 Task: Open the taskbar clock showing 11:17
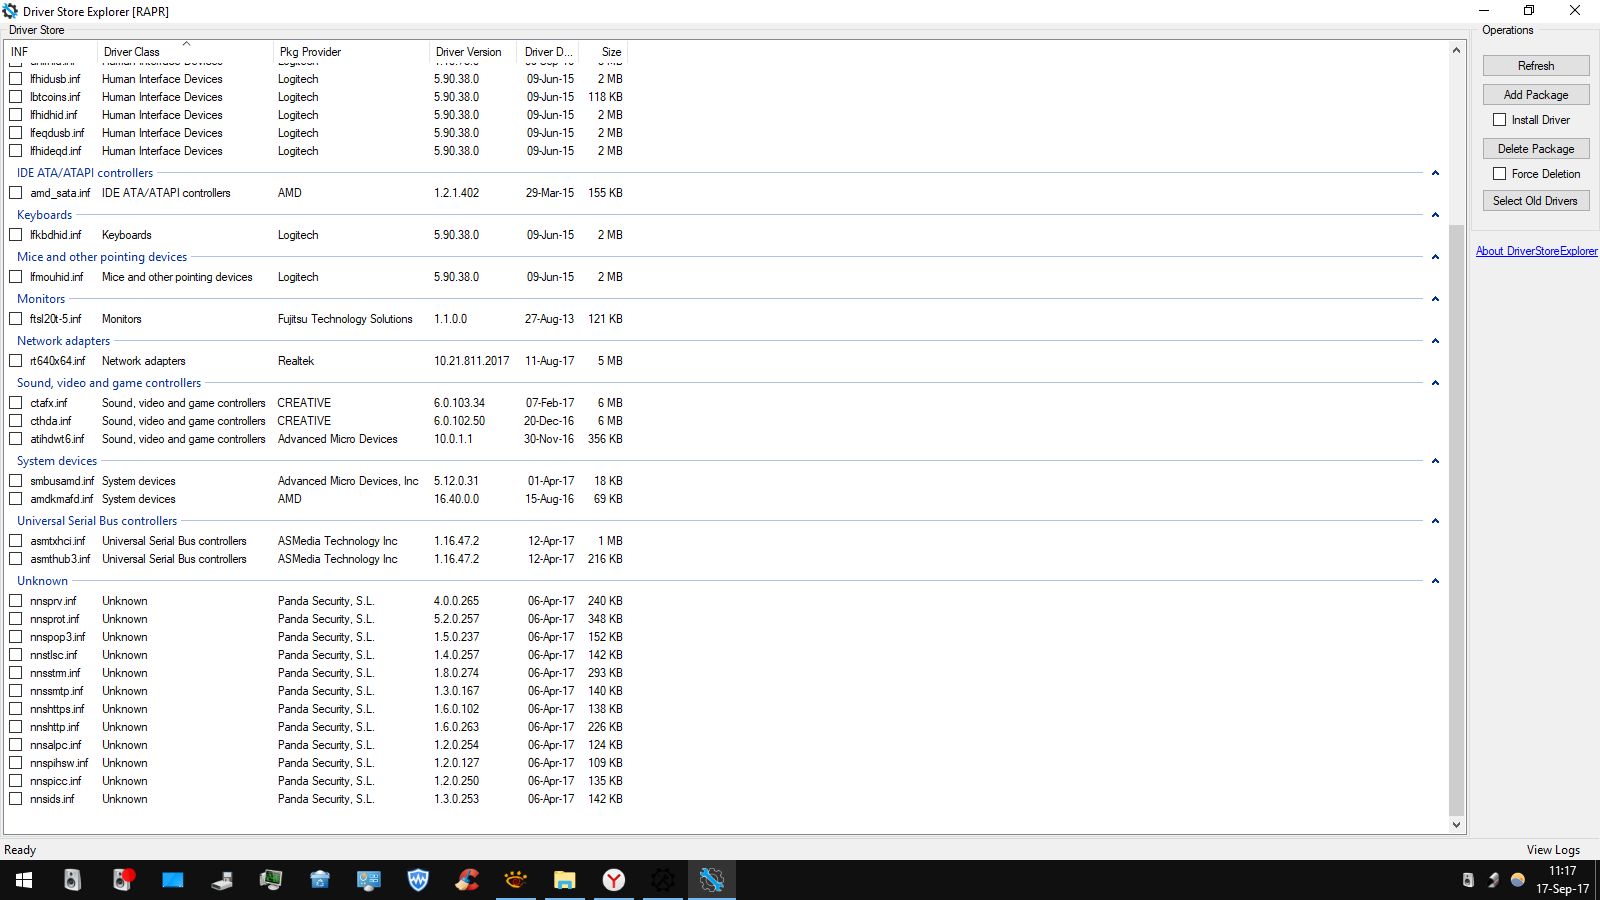tap(1562, 880)
